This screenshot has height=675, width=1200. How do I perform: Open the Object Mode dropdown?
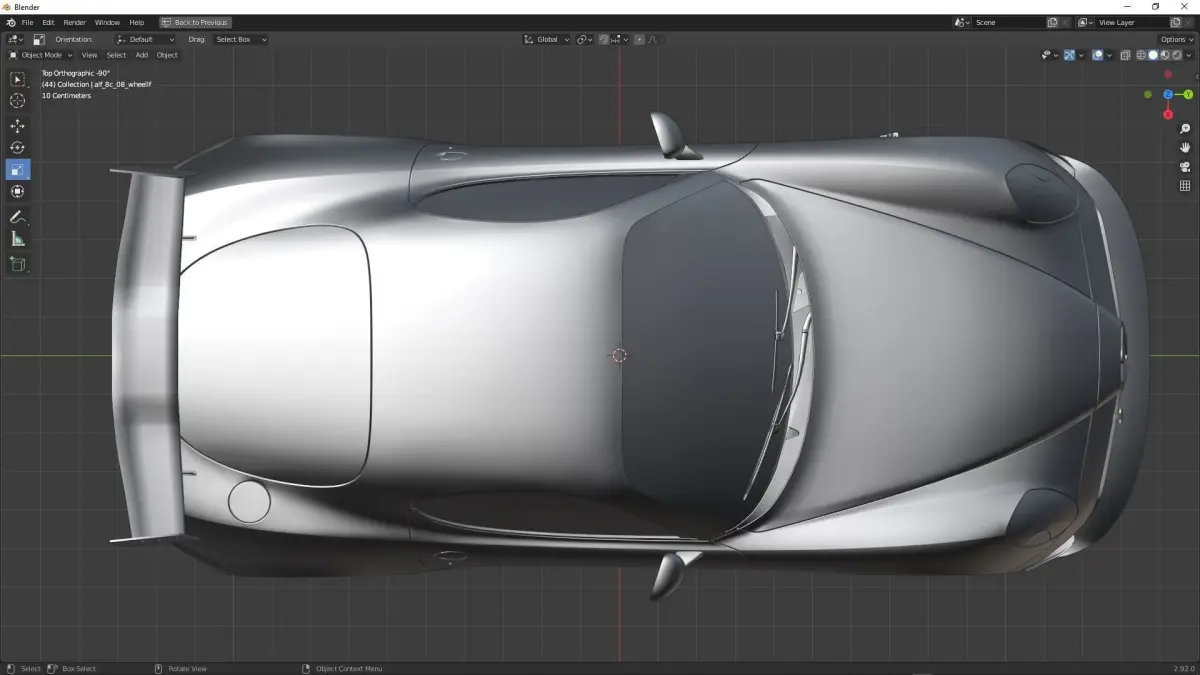tap(40, 55)
